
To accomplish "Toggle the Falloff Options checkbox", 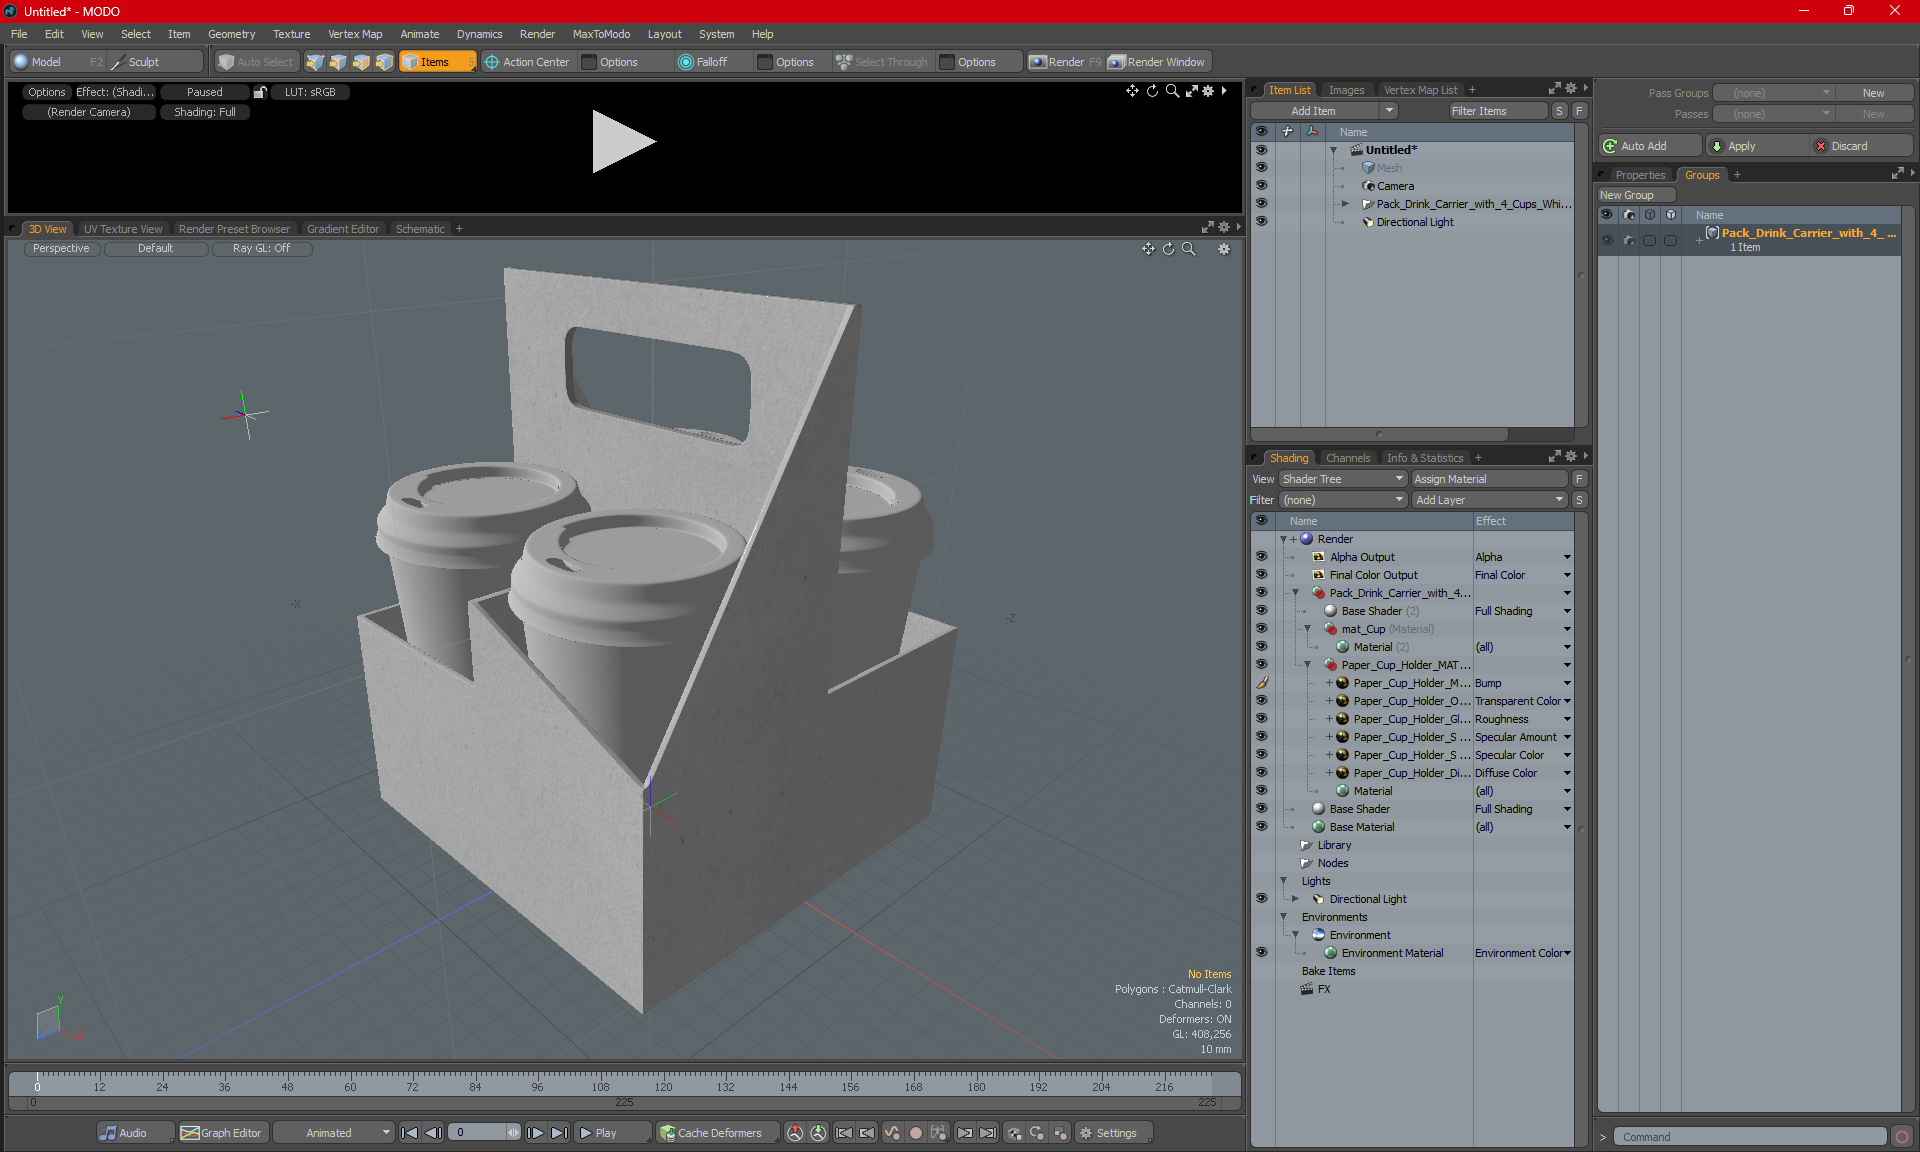I will pyautogui.click(x=765, y=62).
